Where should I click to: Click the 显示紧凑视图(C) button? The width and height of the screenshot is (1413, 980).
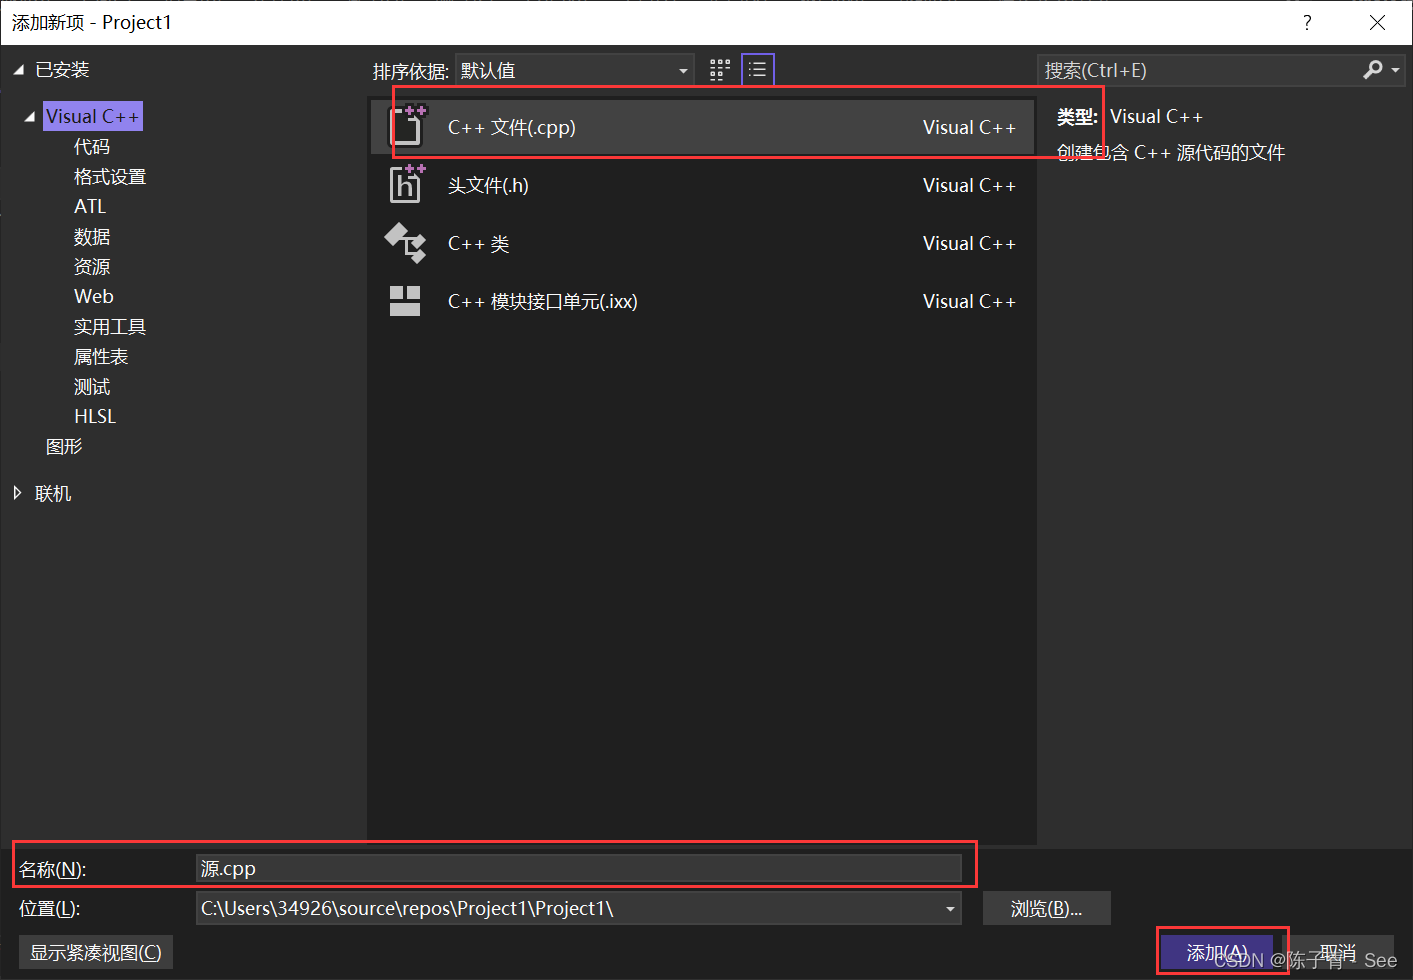coord(96,952)
